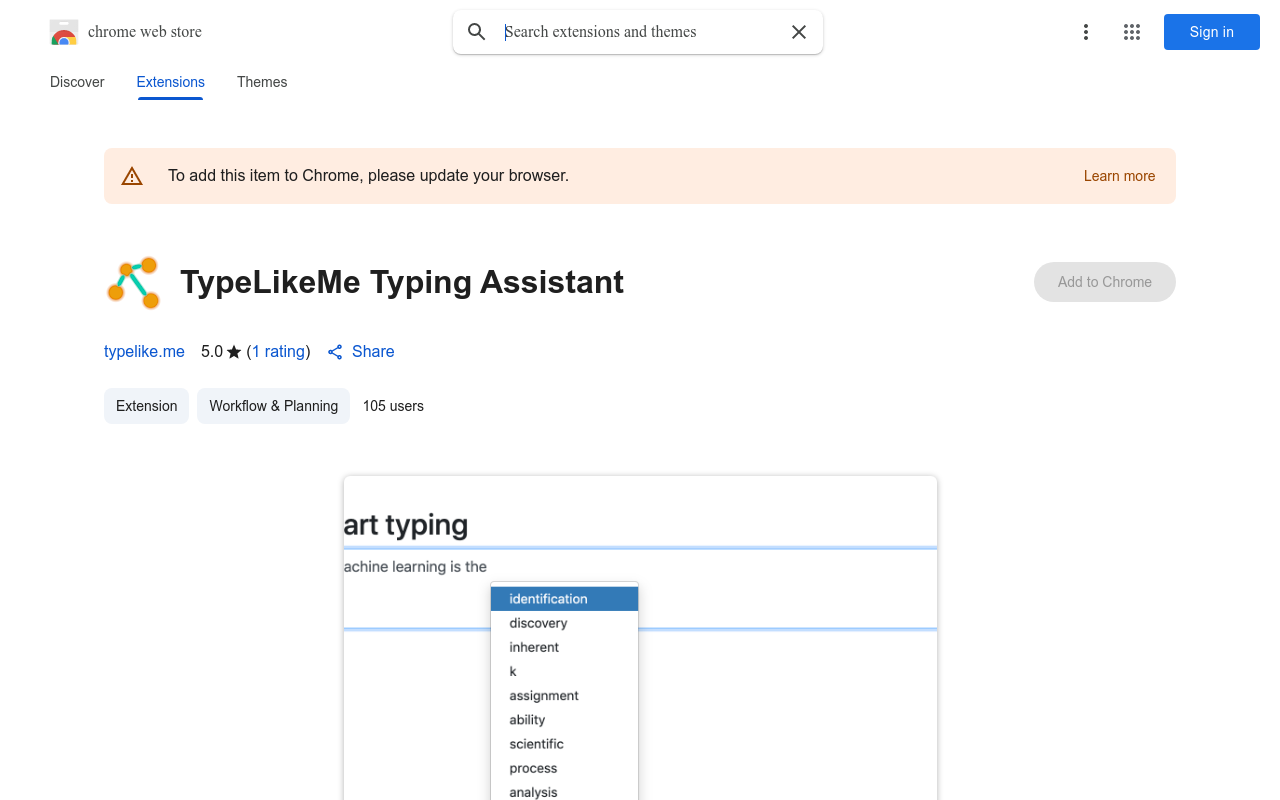
Task: Open the Google apps grid icon
Action: 1132,32
